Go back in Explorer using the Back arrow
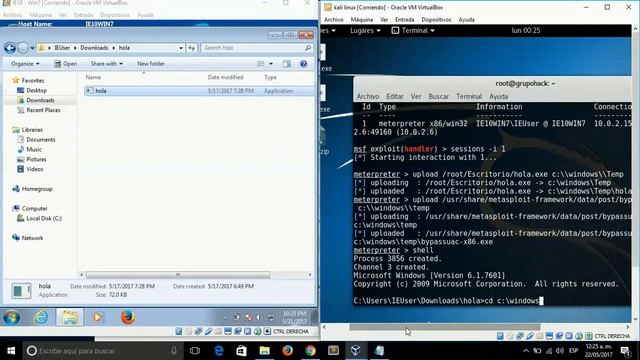Image resolution: width=640 pixels, height=360 pixels. click(10, 48)
